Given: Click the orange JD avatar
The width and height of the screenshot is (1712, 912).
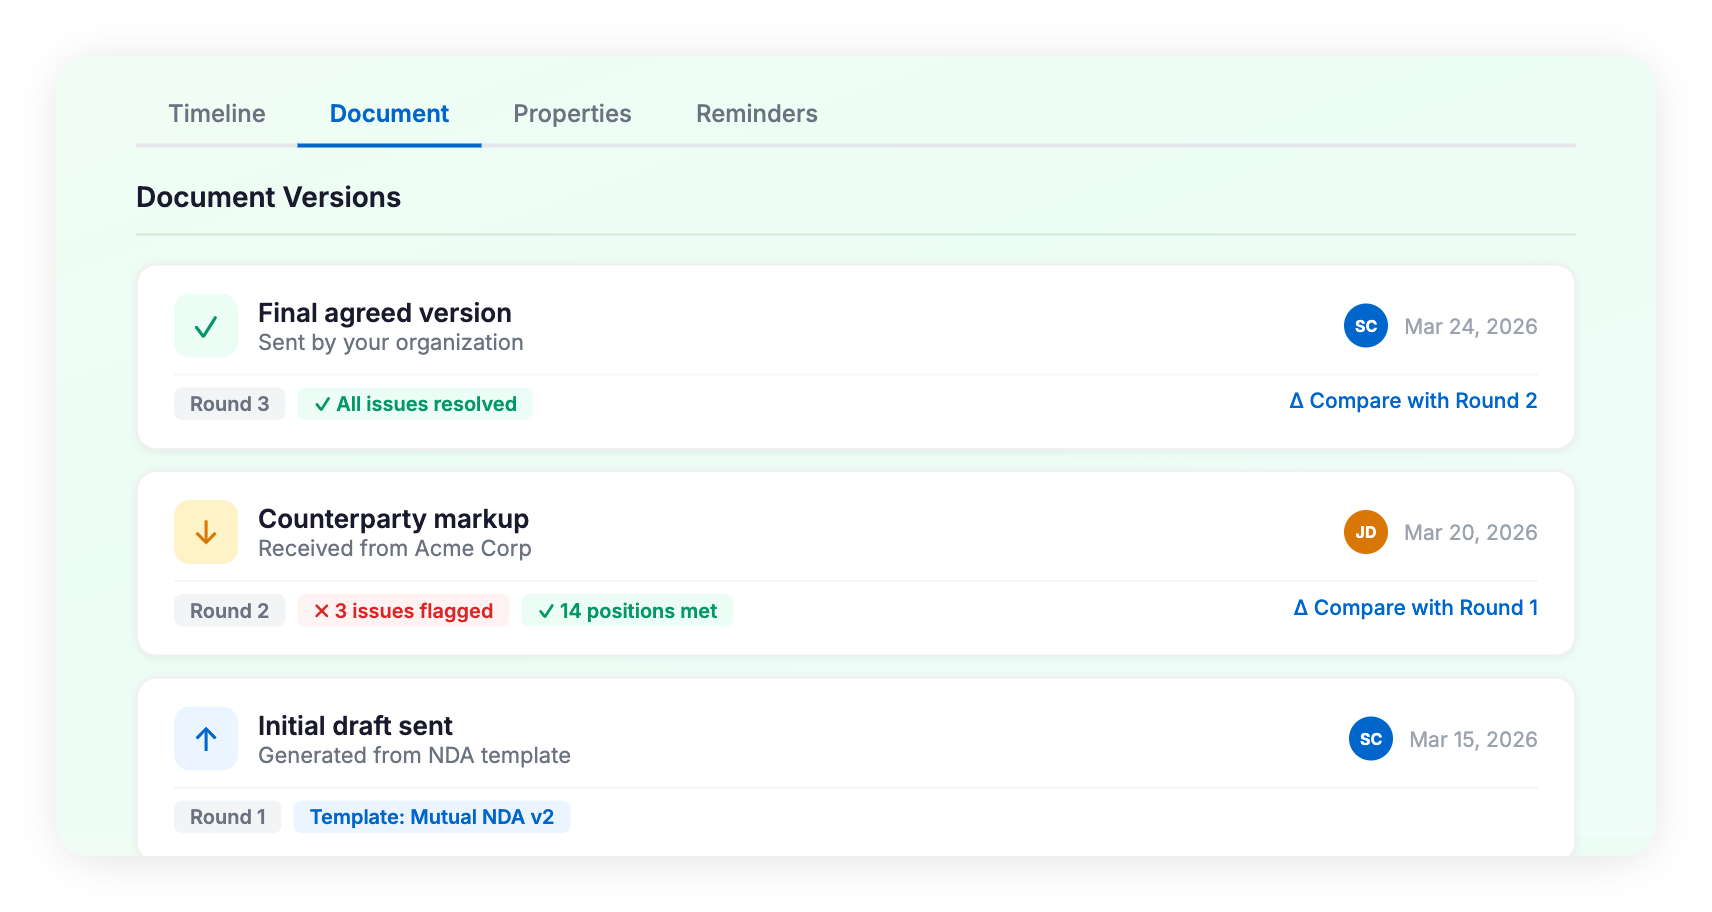Looking at the screenshot, I should (x=1365, y=532).
